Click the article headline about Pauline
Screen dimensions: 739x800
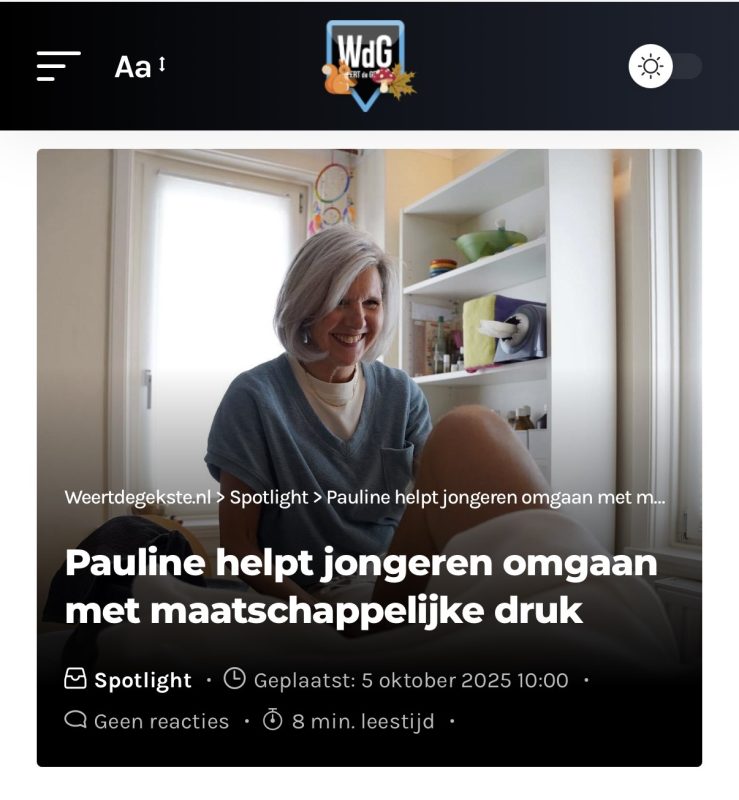click(361, 586)
